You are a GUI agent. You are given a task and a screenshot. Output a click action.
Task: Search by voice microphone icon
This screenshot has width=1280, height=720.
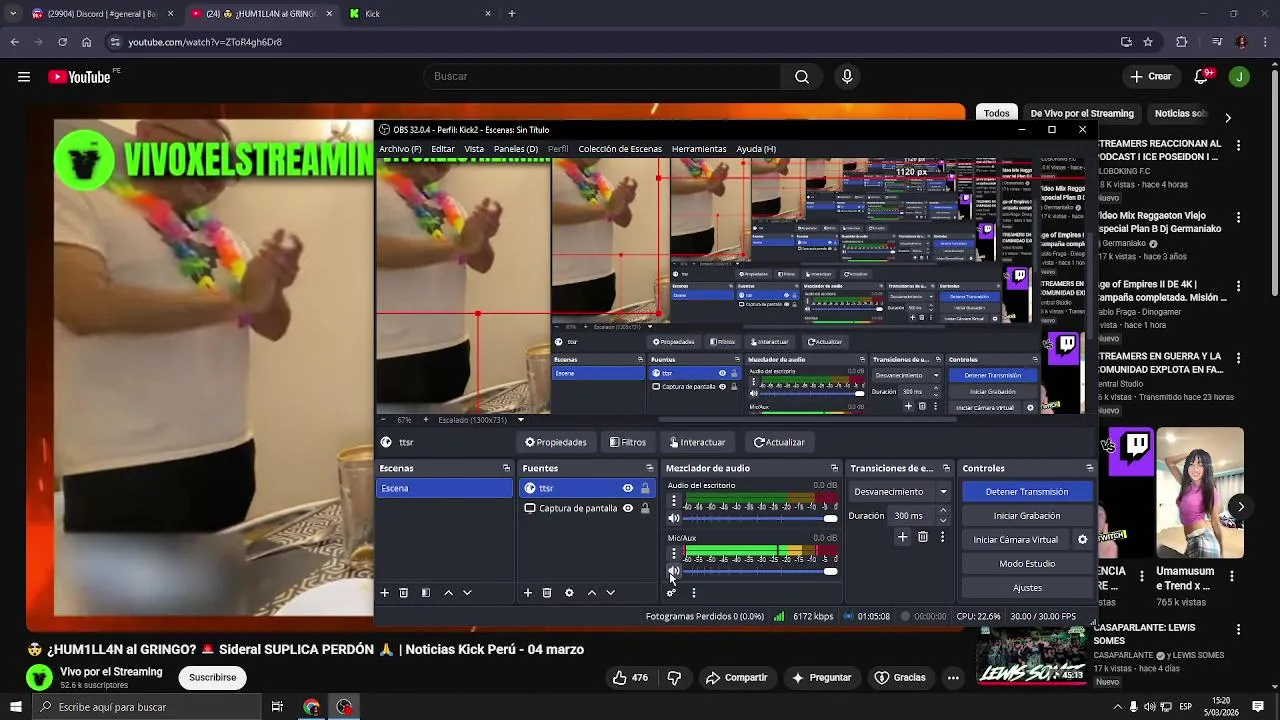pyautogui.click(x=847, y=76)
